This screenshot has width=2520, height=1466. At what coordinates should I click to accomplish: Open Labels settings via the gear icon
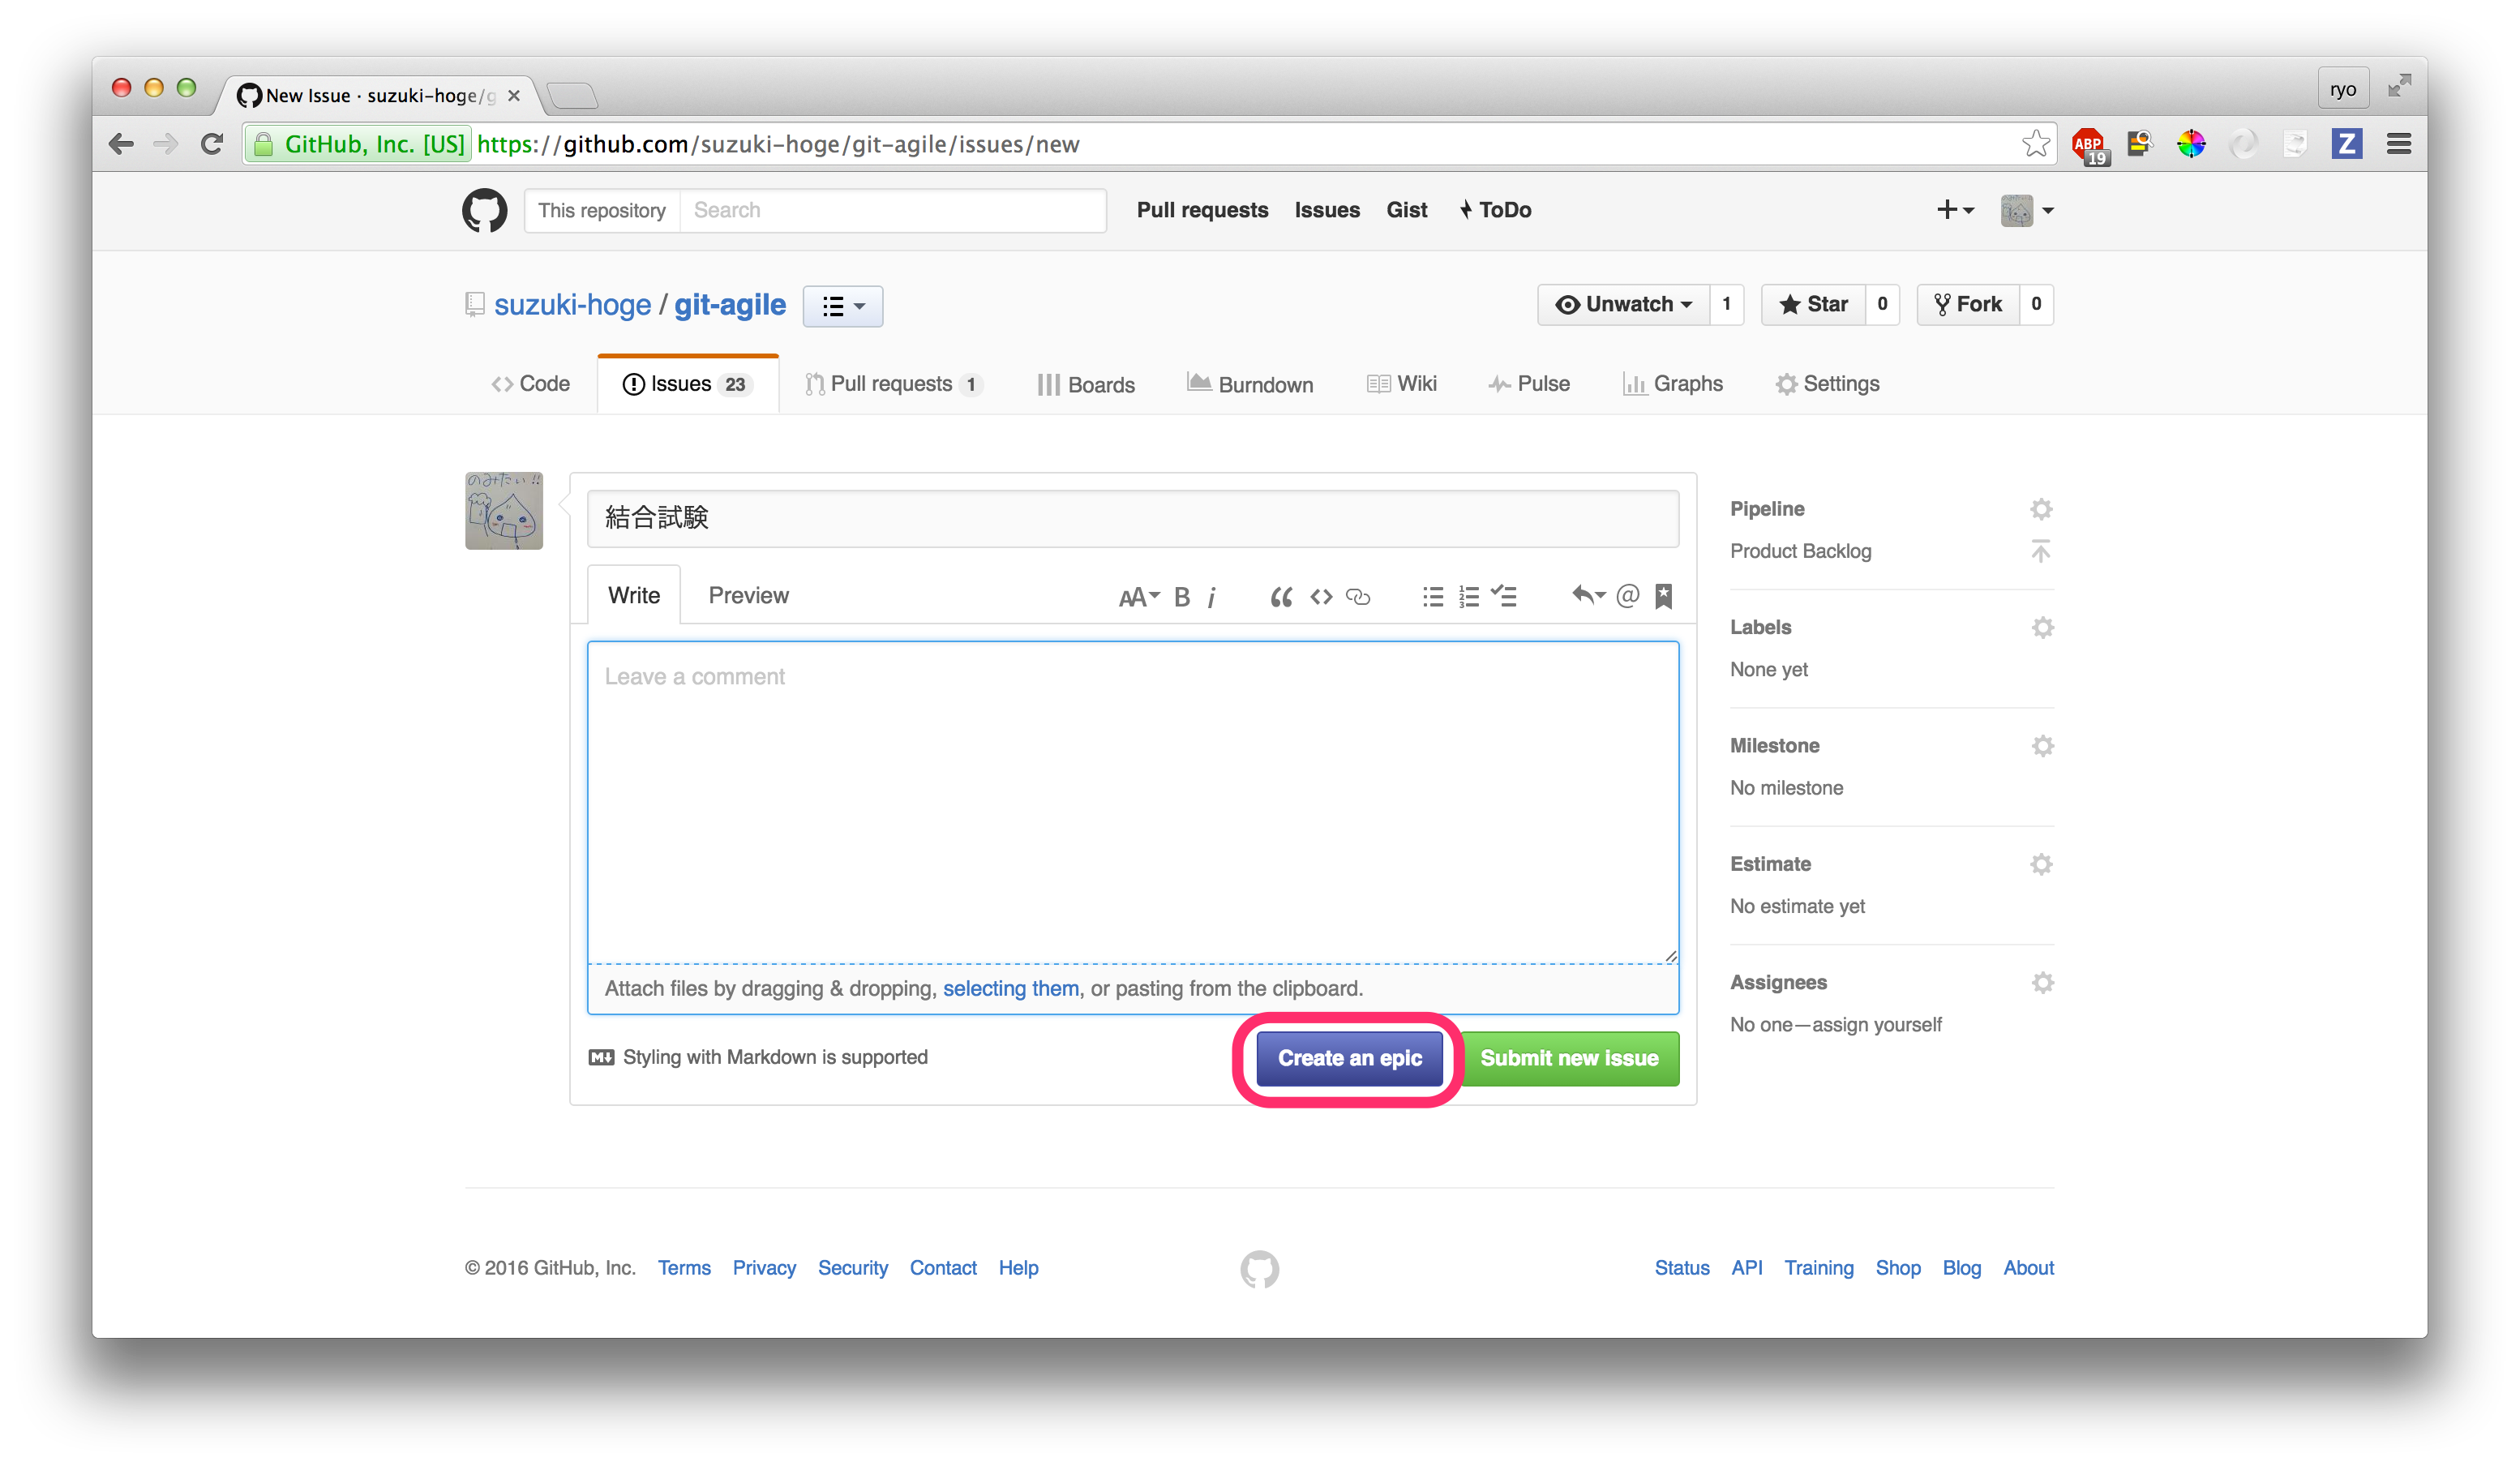pyautogui.click(x=2043, y=627)
